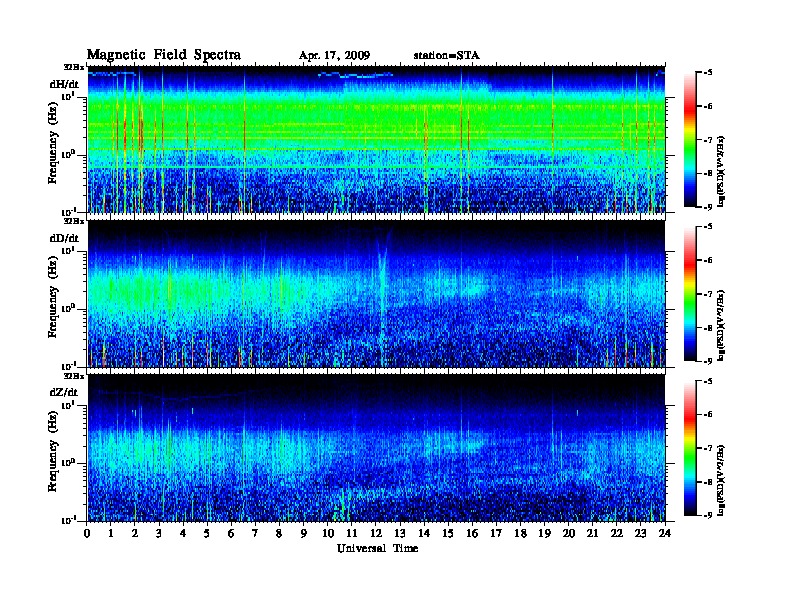
Task: Click hour tick label "12" on time axis
Action: 376,533
